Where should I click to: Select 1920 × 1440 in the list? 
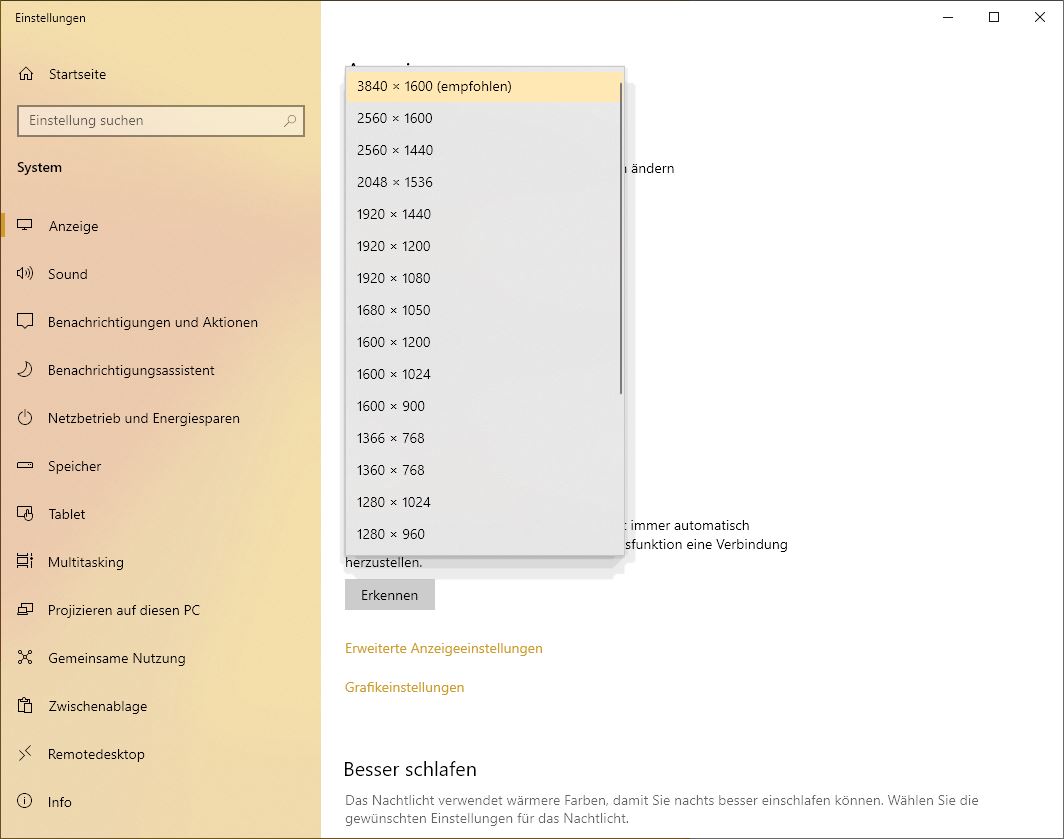(483, 214)
